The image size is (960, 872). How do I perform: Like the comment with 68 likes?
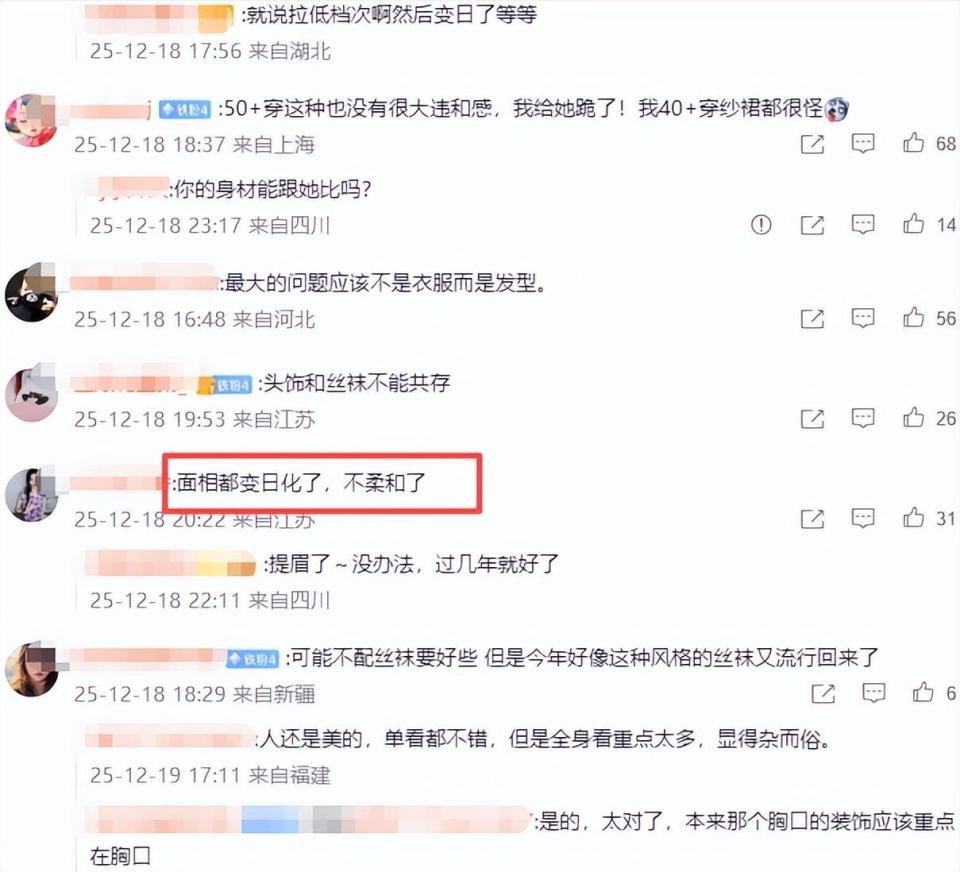tap(913, 143)
